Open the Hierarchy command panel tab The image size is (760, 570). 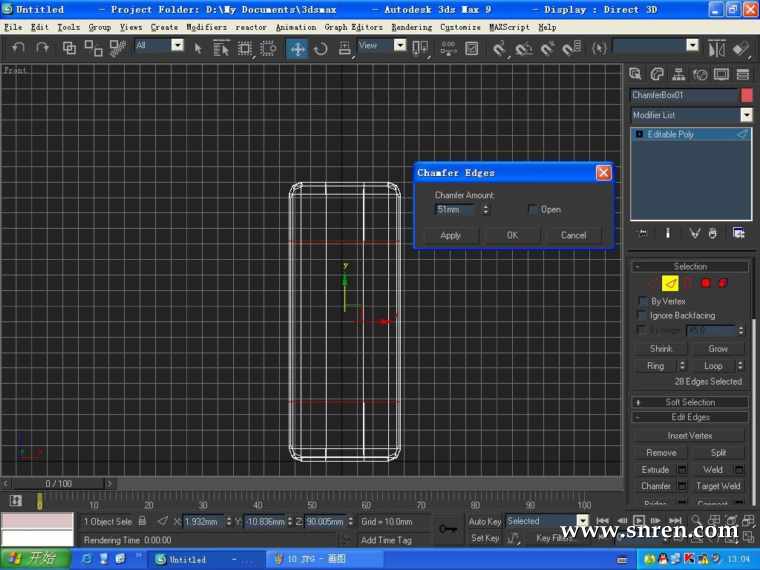tap(678, 73)
